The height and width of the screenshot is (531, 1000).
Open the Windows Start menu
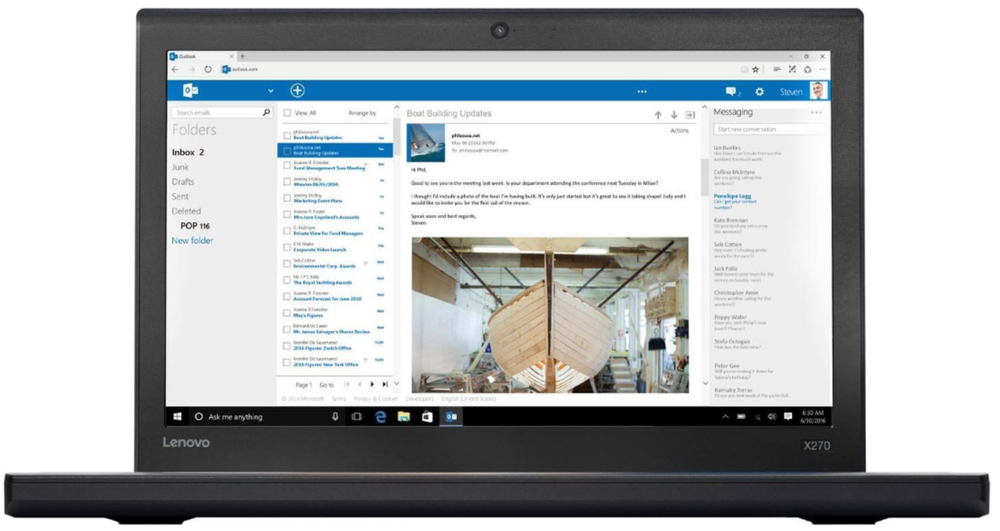(178, 417)
